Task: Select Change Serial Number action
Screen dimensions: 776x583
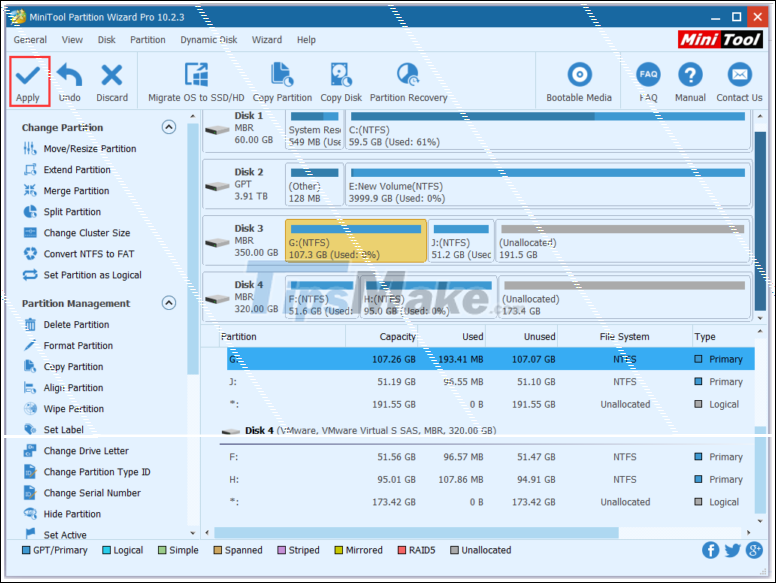Action: click(x=82, y=493)
